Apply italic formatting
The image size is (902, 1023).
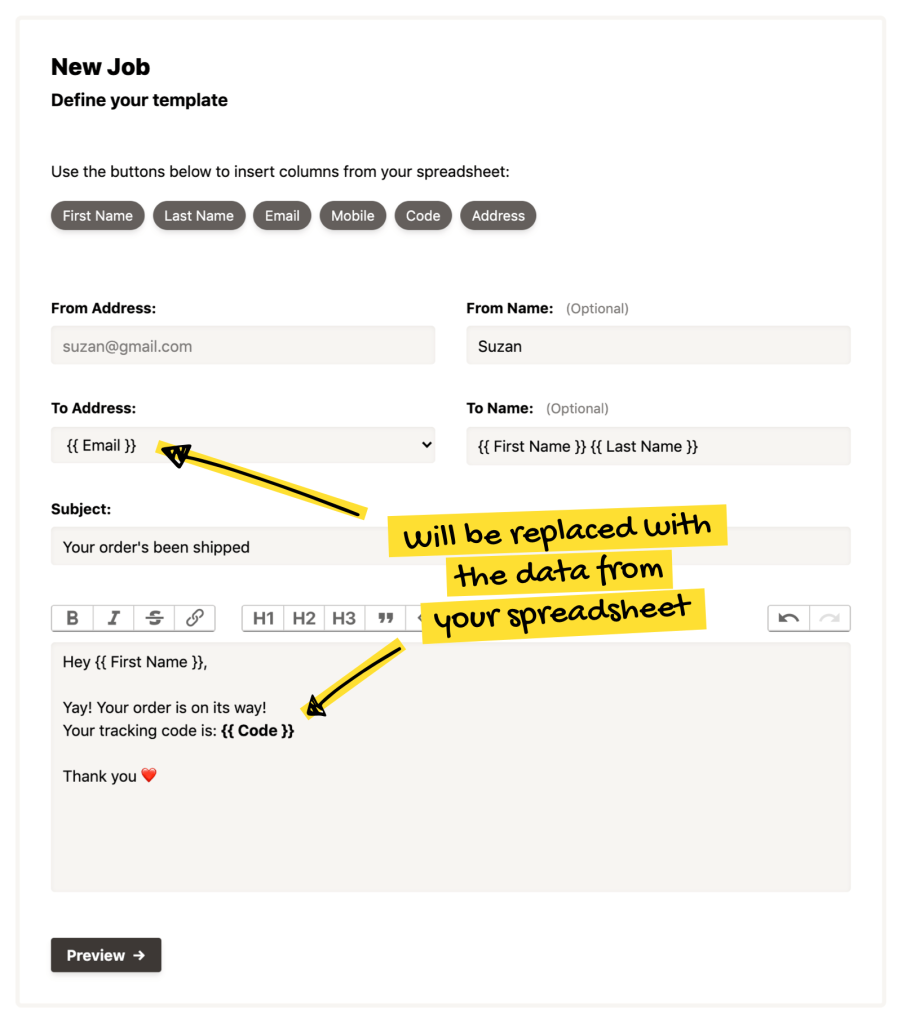pyautogui.click(x=112, y=618)
